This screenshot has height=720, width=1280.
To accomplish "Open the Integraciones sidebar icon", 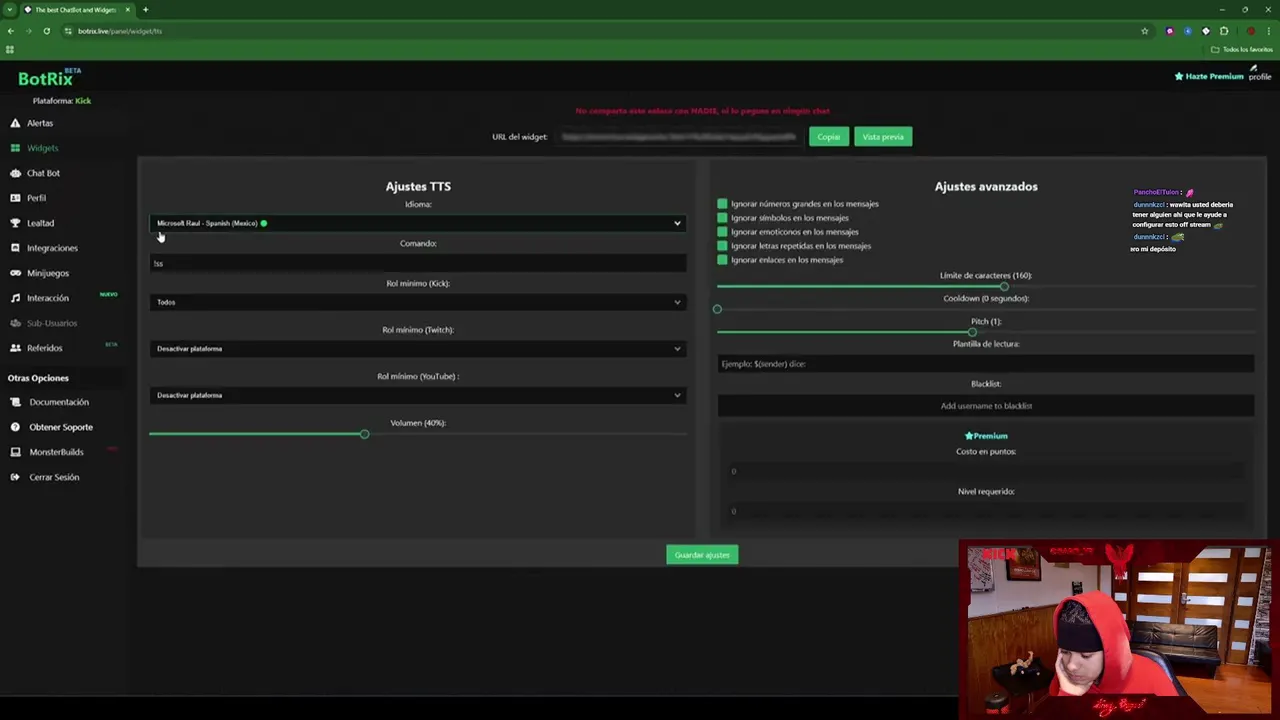I will click(x=15, y=248).
